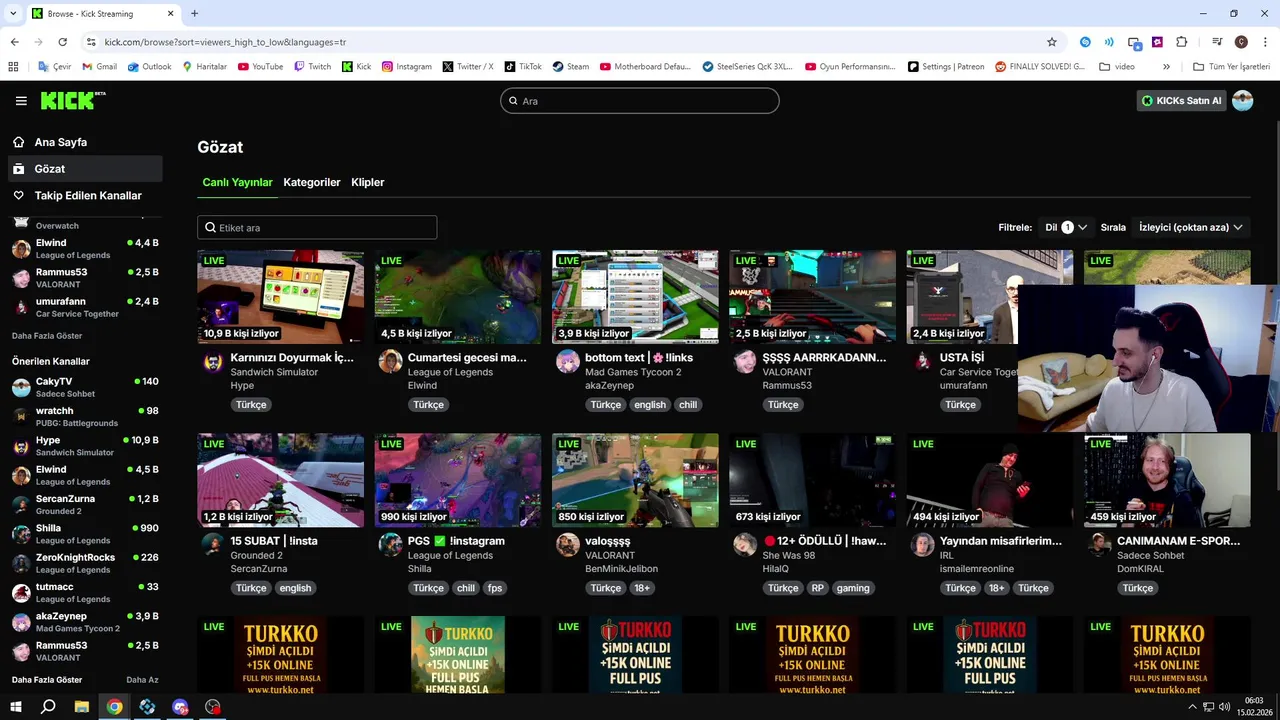Viewport: 1280px width, 720px height.
Task: Click the CakyTV avatar in Önerilen Kanallar
Action: point(21,387)
